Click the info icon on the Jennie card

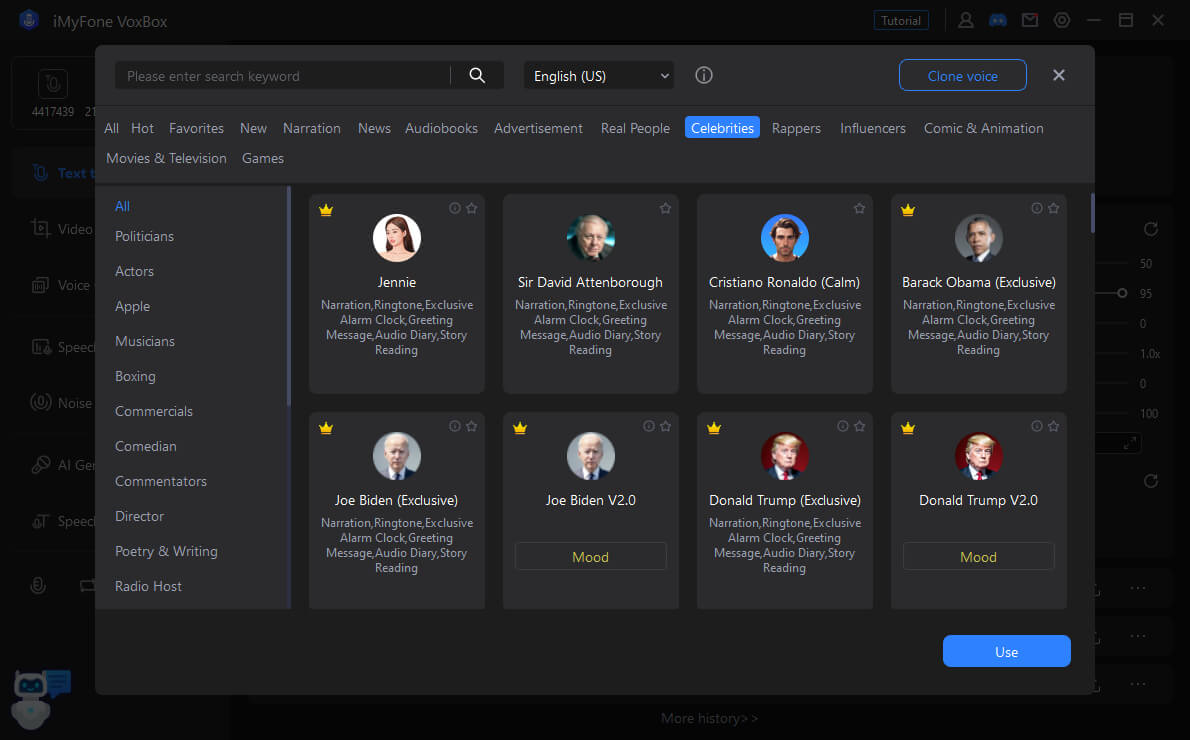[455, 208]
